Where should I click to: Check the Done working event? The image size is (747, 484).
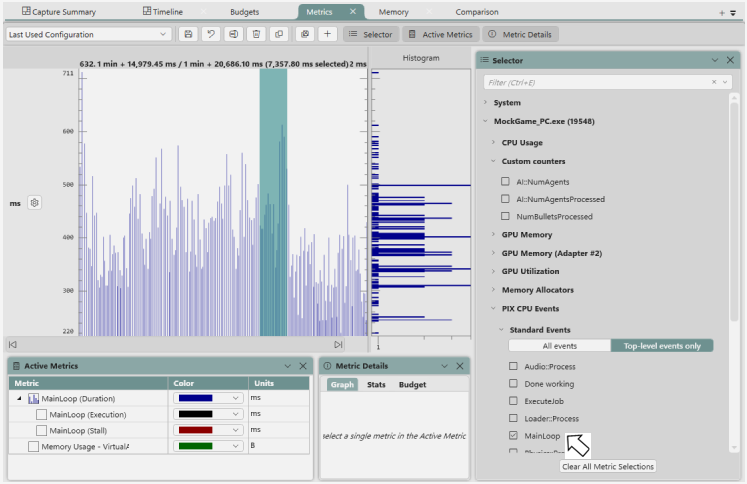point(513,383)
